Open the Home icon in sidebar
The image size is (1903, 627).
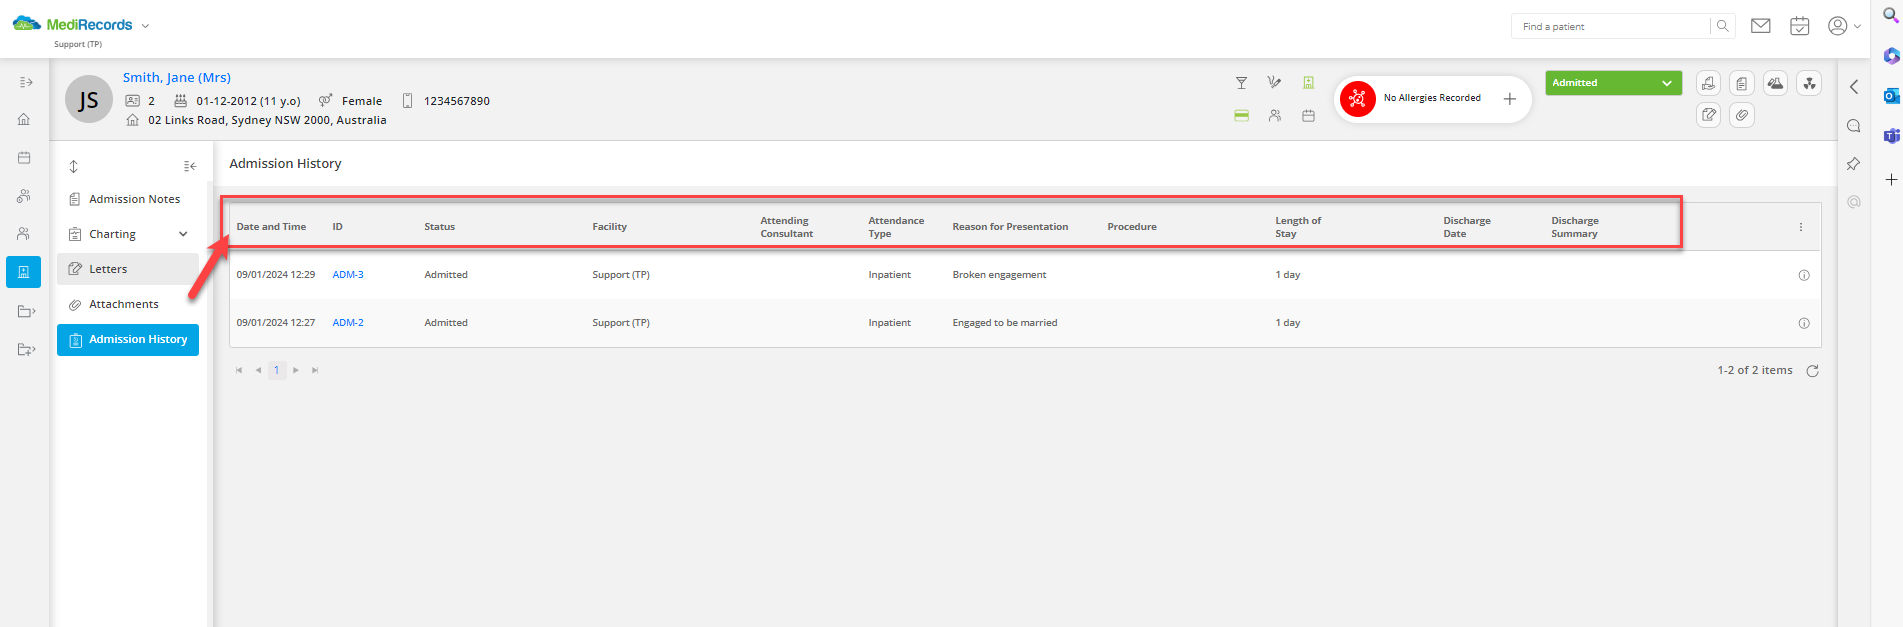pyautogui.click(x=24, y=119)
